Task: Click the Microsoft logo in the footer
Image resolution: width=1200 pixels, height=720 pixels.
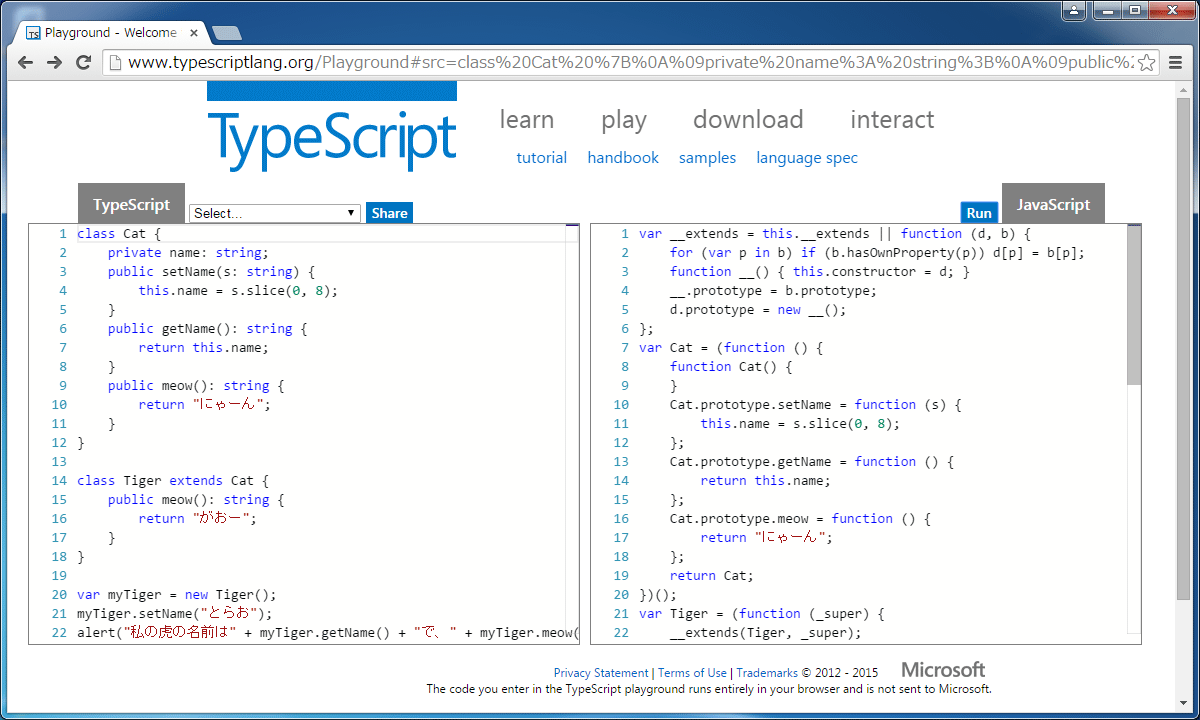Action: [x=941, y=668]
